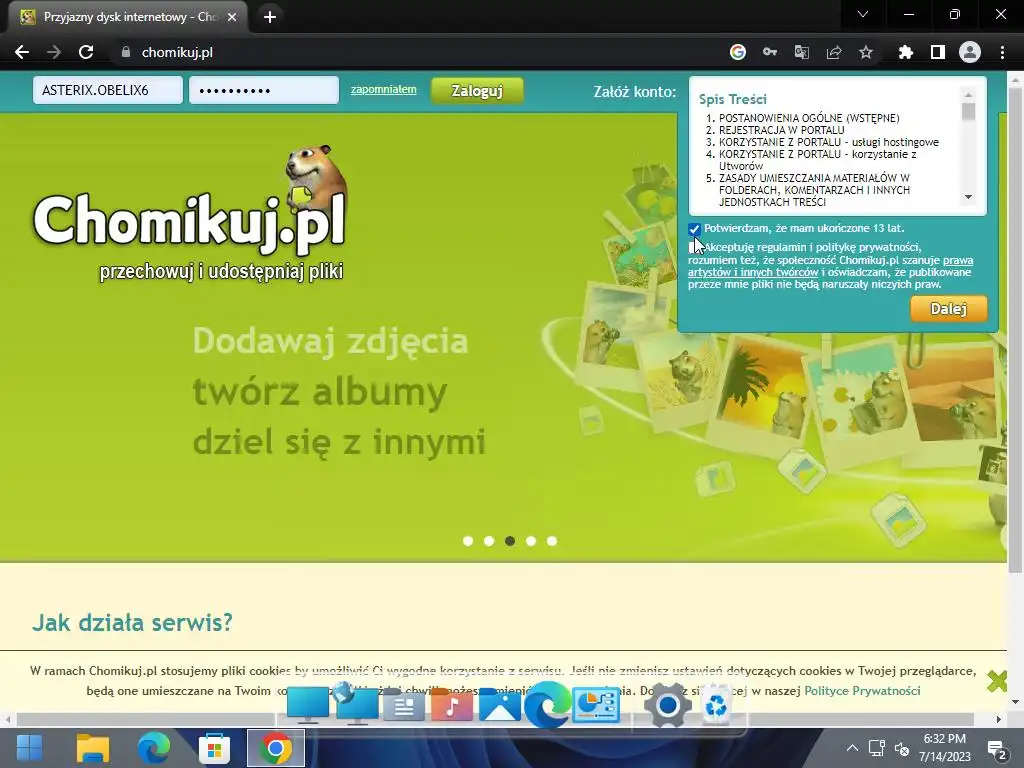Open the Control Panel dock icon

pos(596,705)
